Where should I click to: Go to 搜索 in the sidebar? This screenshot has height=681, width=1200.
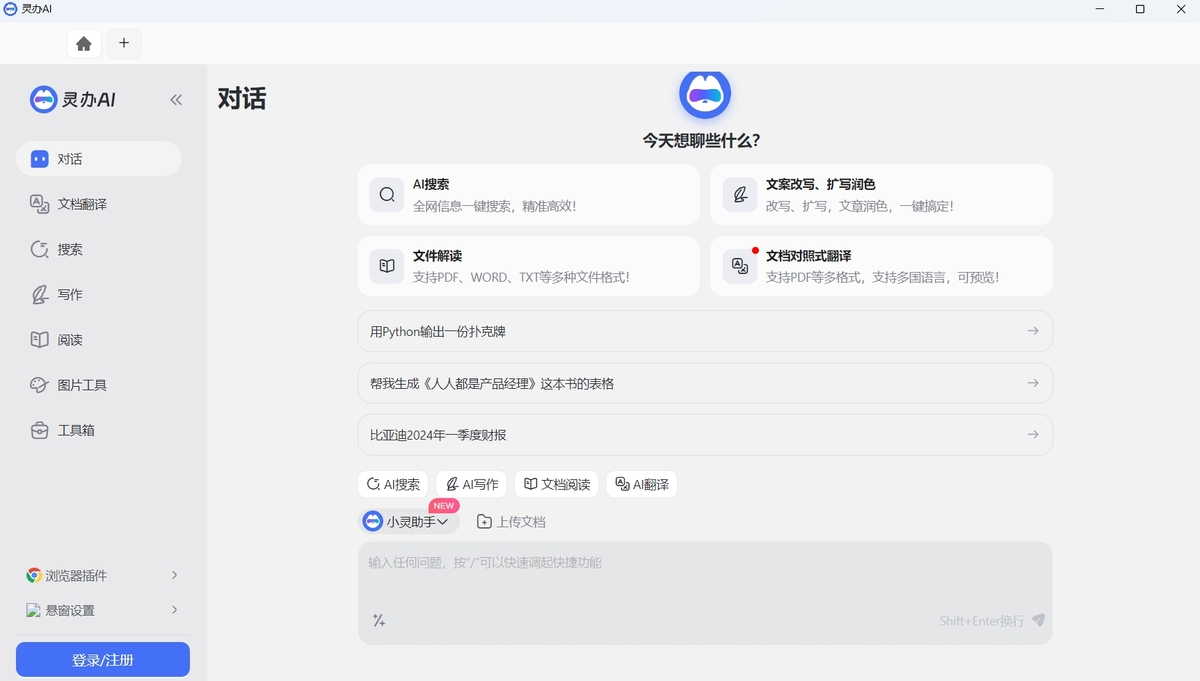pos(98,249)
